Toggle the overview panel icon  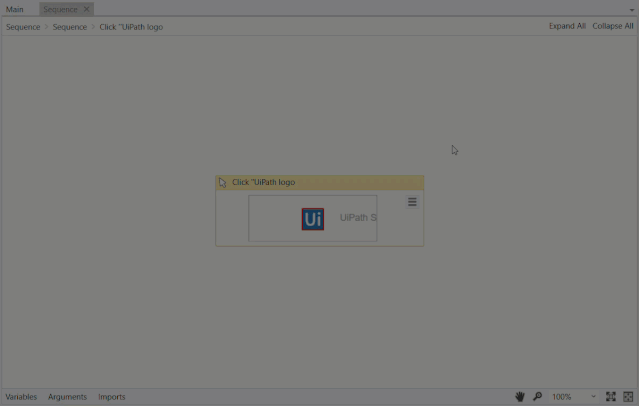click(x=628, y=397)
